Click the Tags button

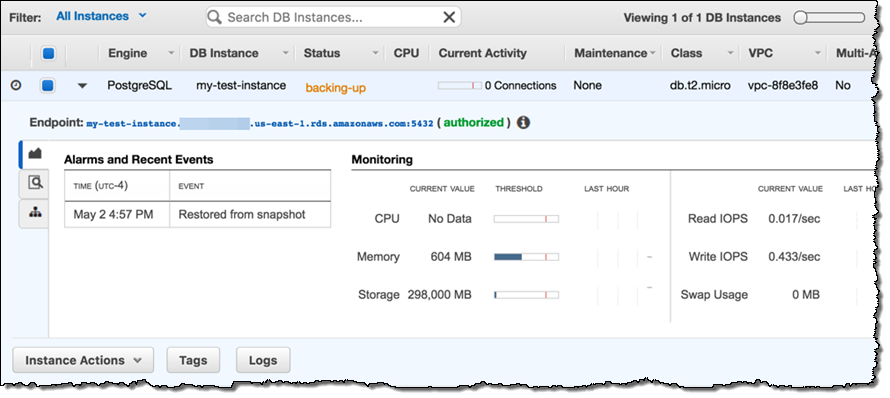[x=193, y=361]
